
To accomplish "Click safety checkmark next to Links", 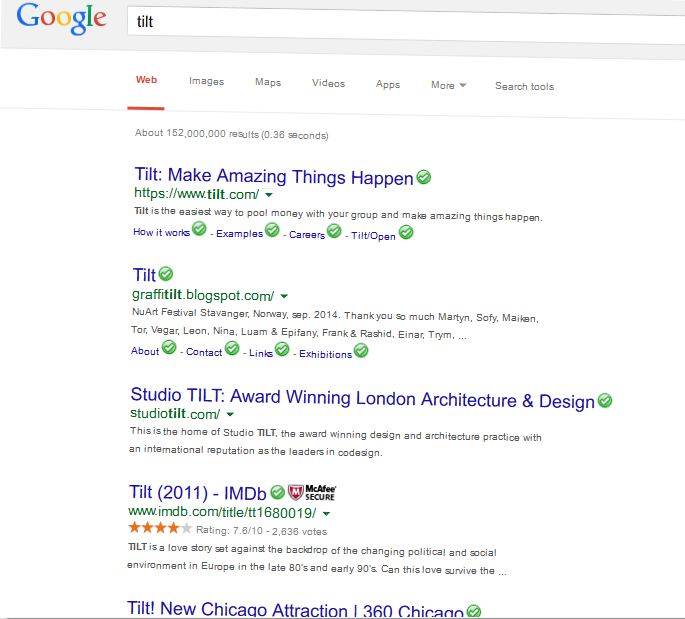I will click(282, 349).
